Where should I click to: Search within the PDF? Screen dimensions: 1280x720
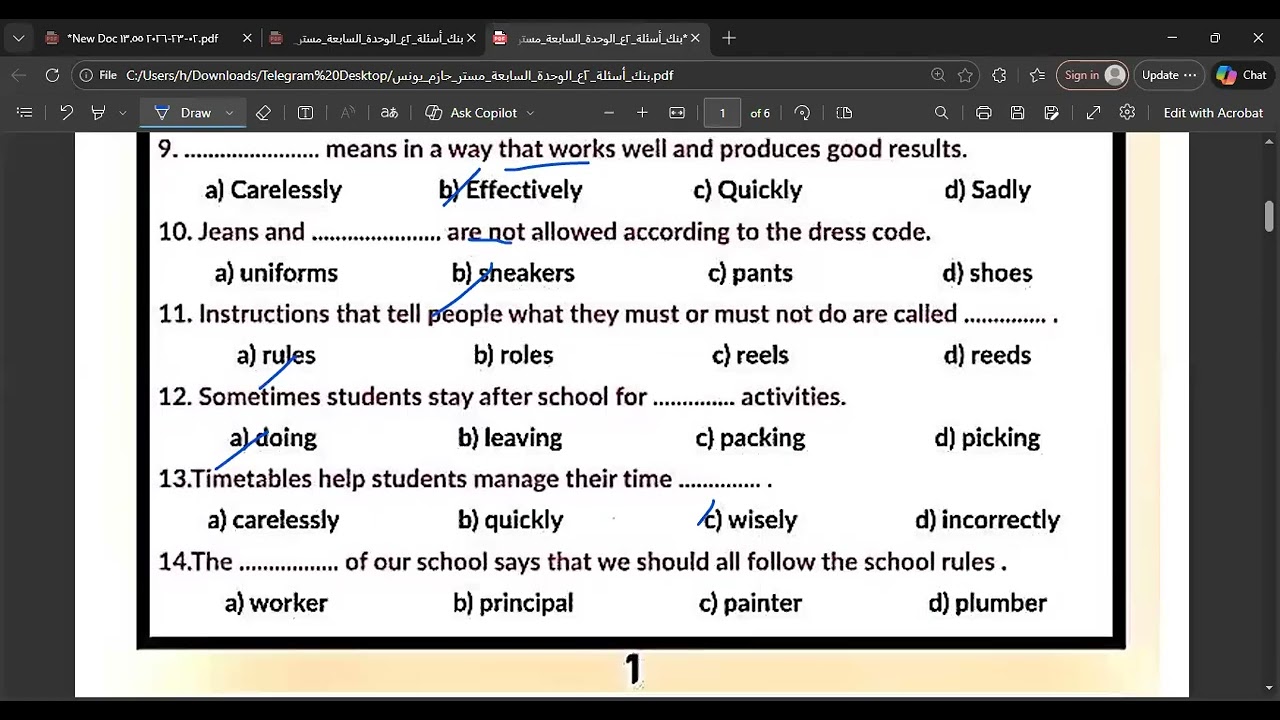(941, 113)
